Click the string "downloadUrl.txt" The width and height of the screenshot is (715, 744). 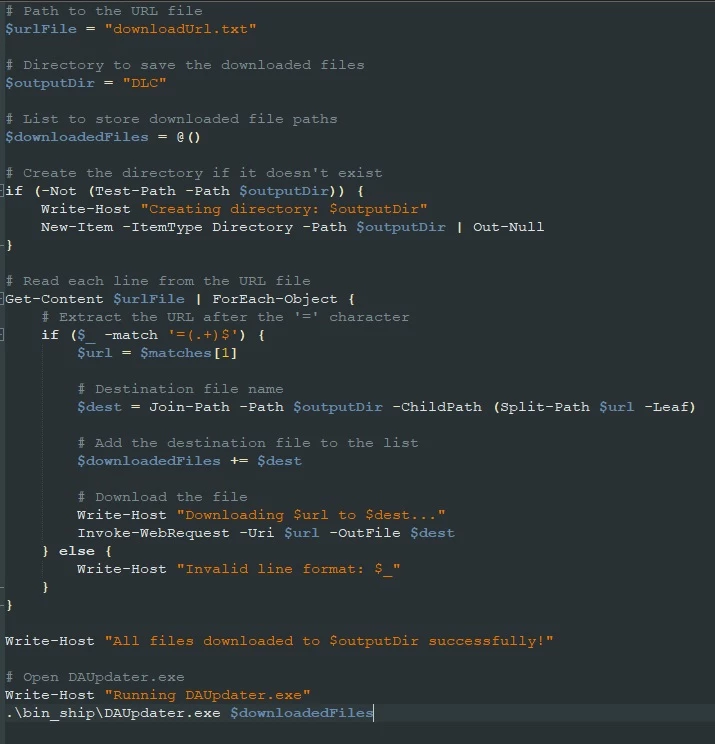tap(180, 29)
